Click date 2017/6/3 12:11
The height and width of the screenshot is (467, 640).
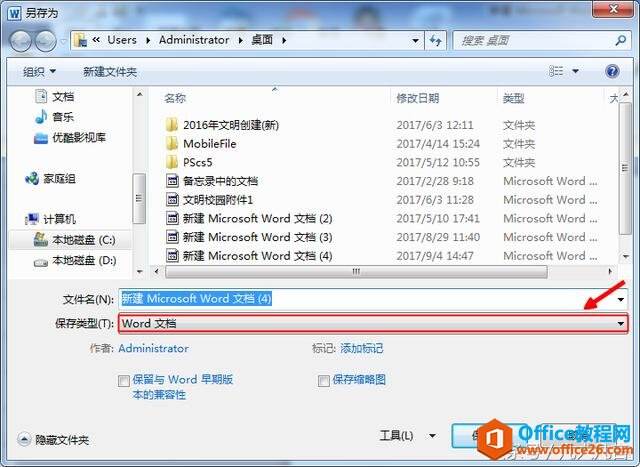435,125
